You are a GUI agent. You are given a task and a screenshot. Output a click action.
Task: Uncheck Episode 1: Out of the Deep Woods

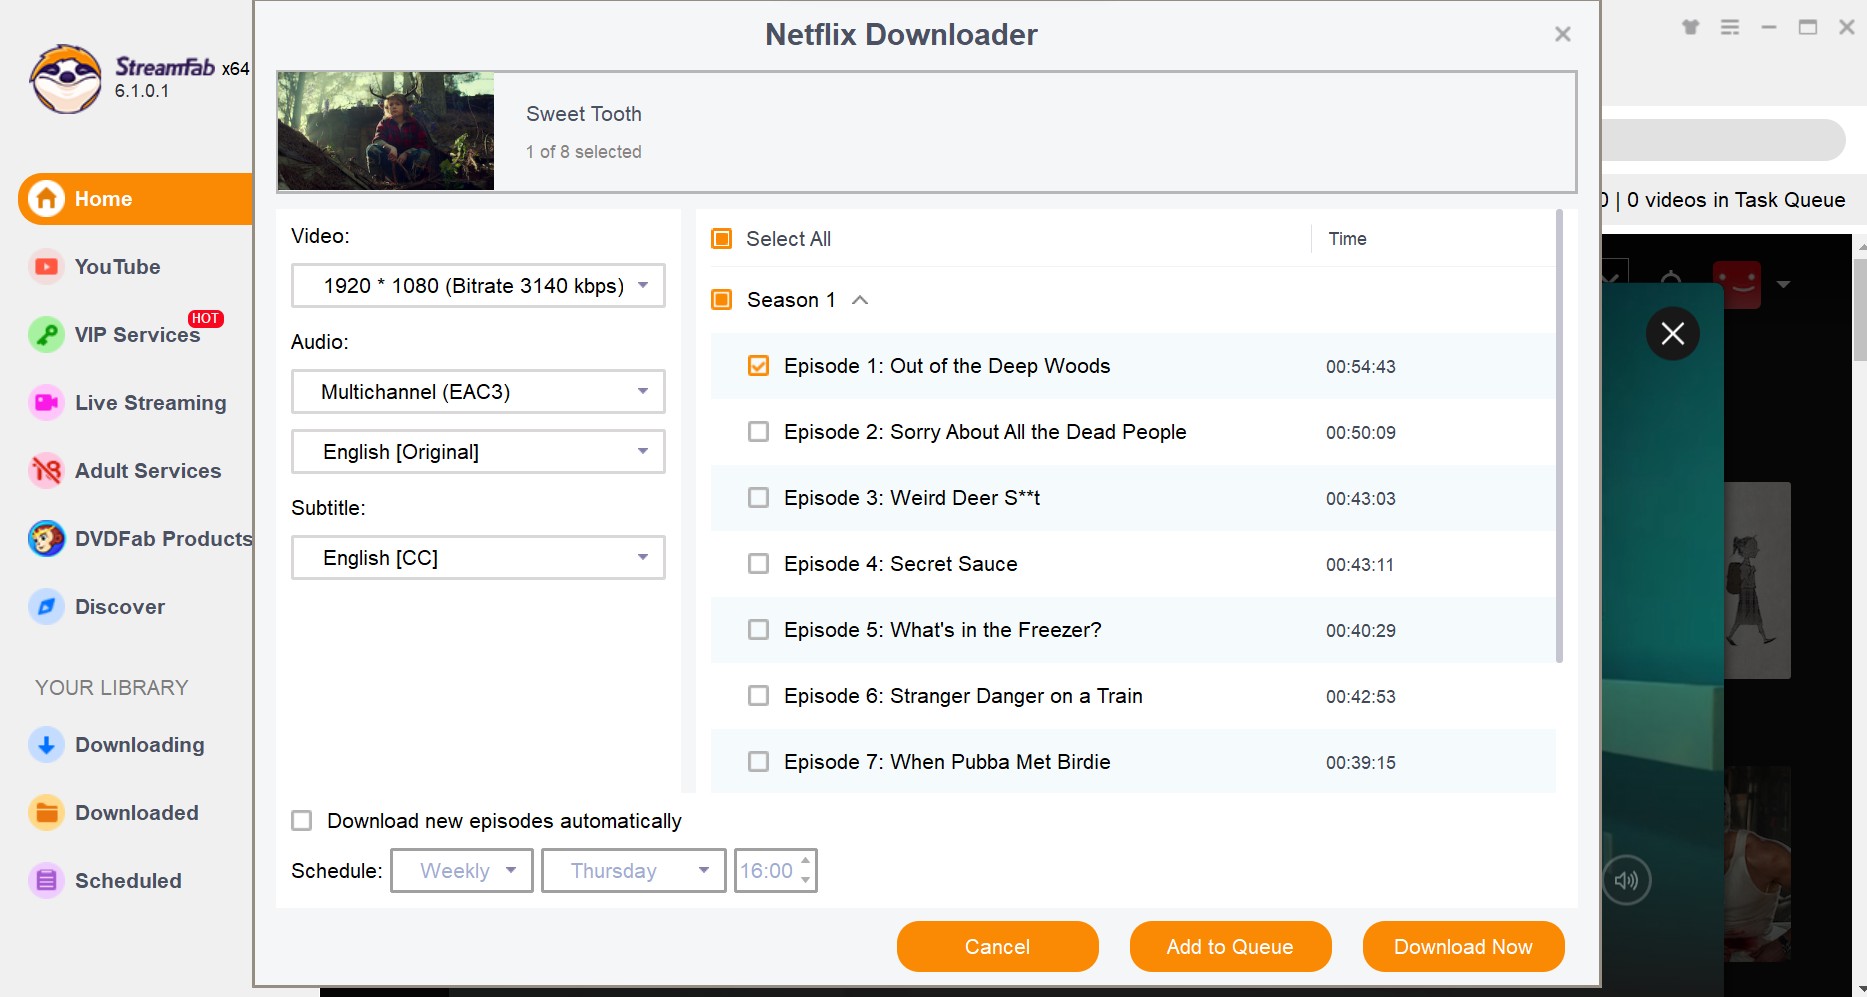[758, 366]
